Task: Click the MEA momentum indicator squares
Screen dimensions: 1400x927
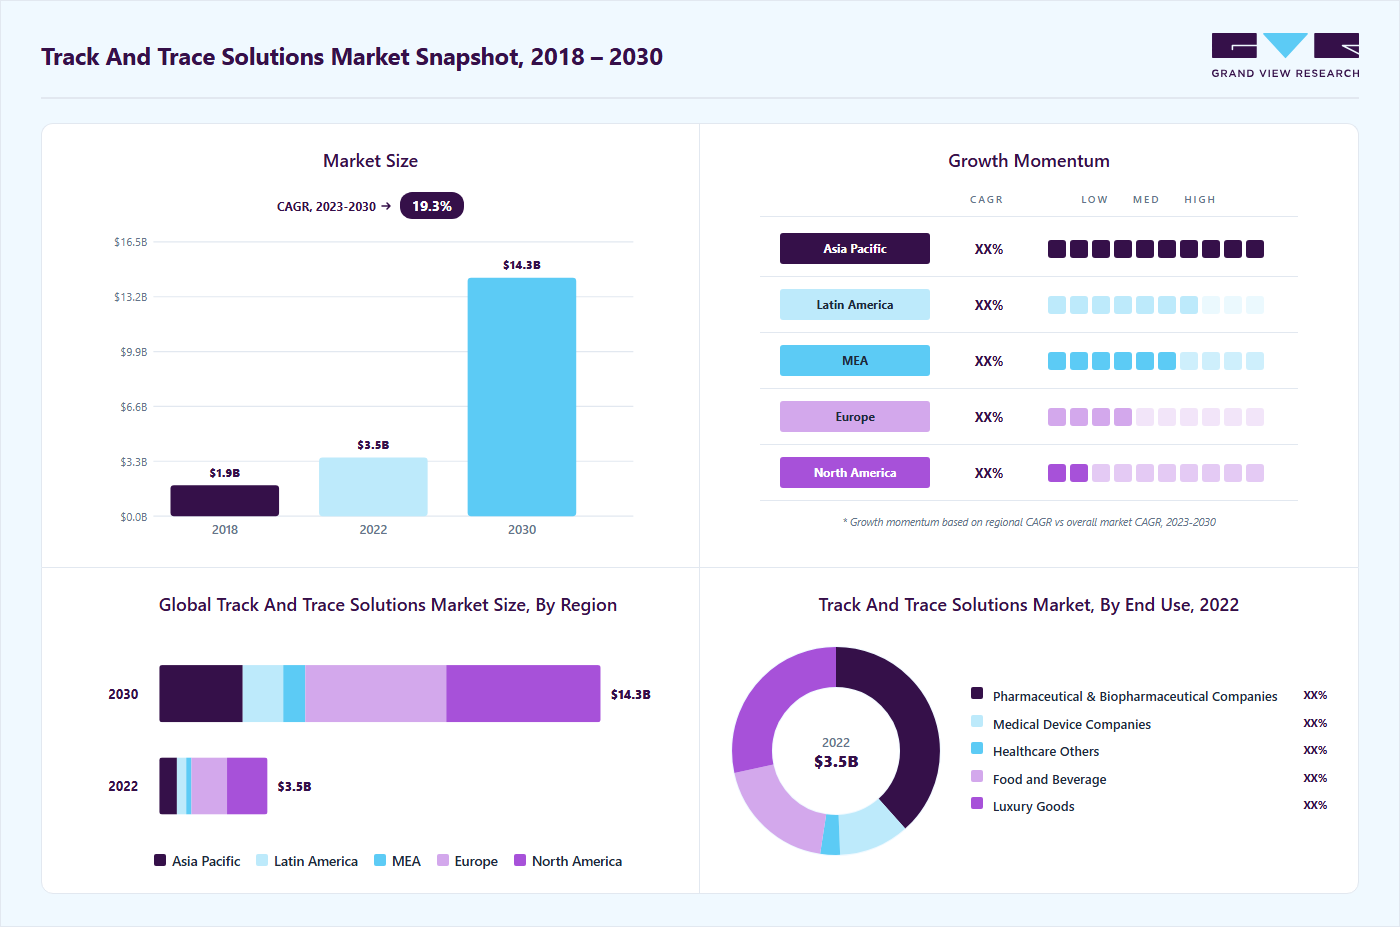Action: (1156, 361)
